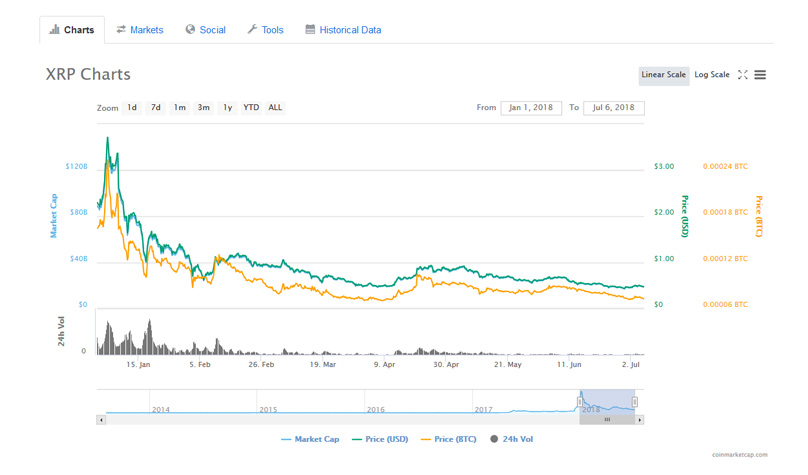Click the navigator scrollbar right arrow

click(639, 420)
